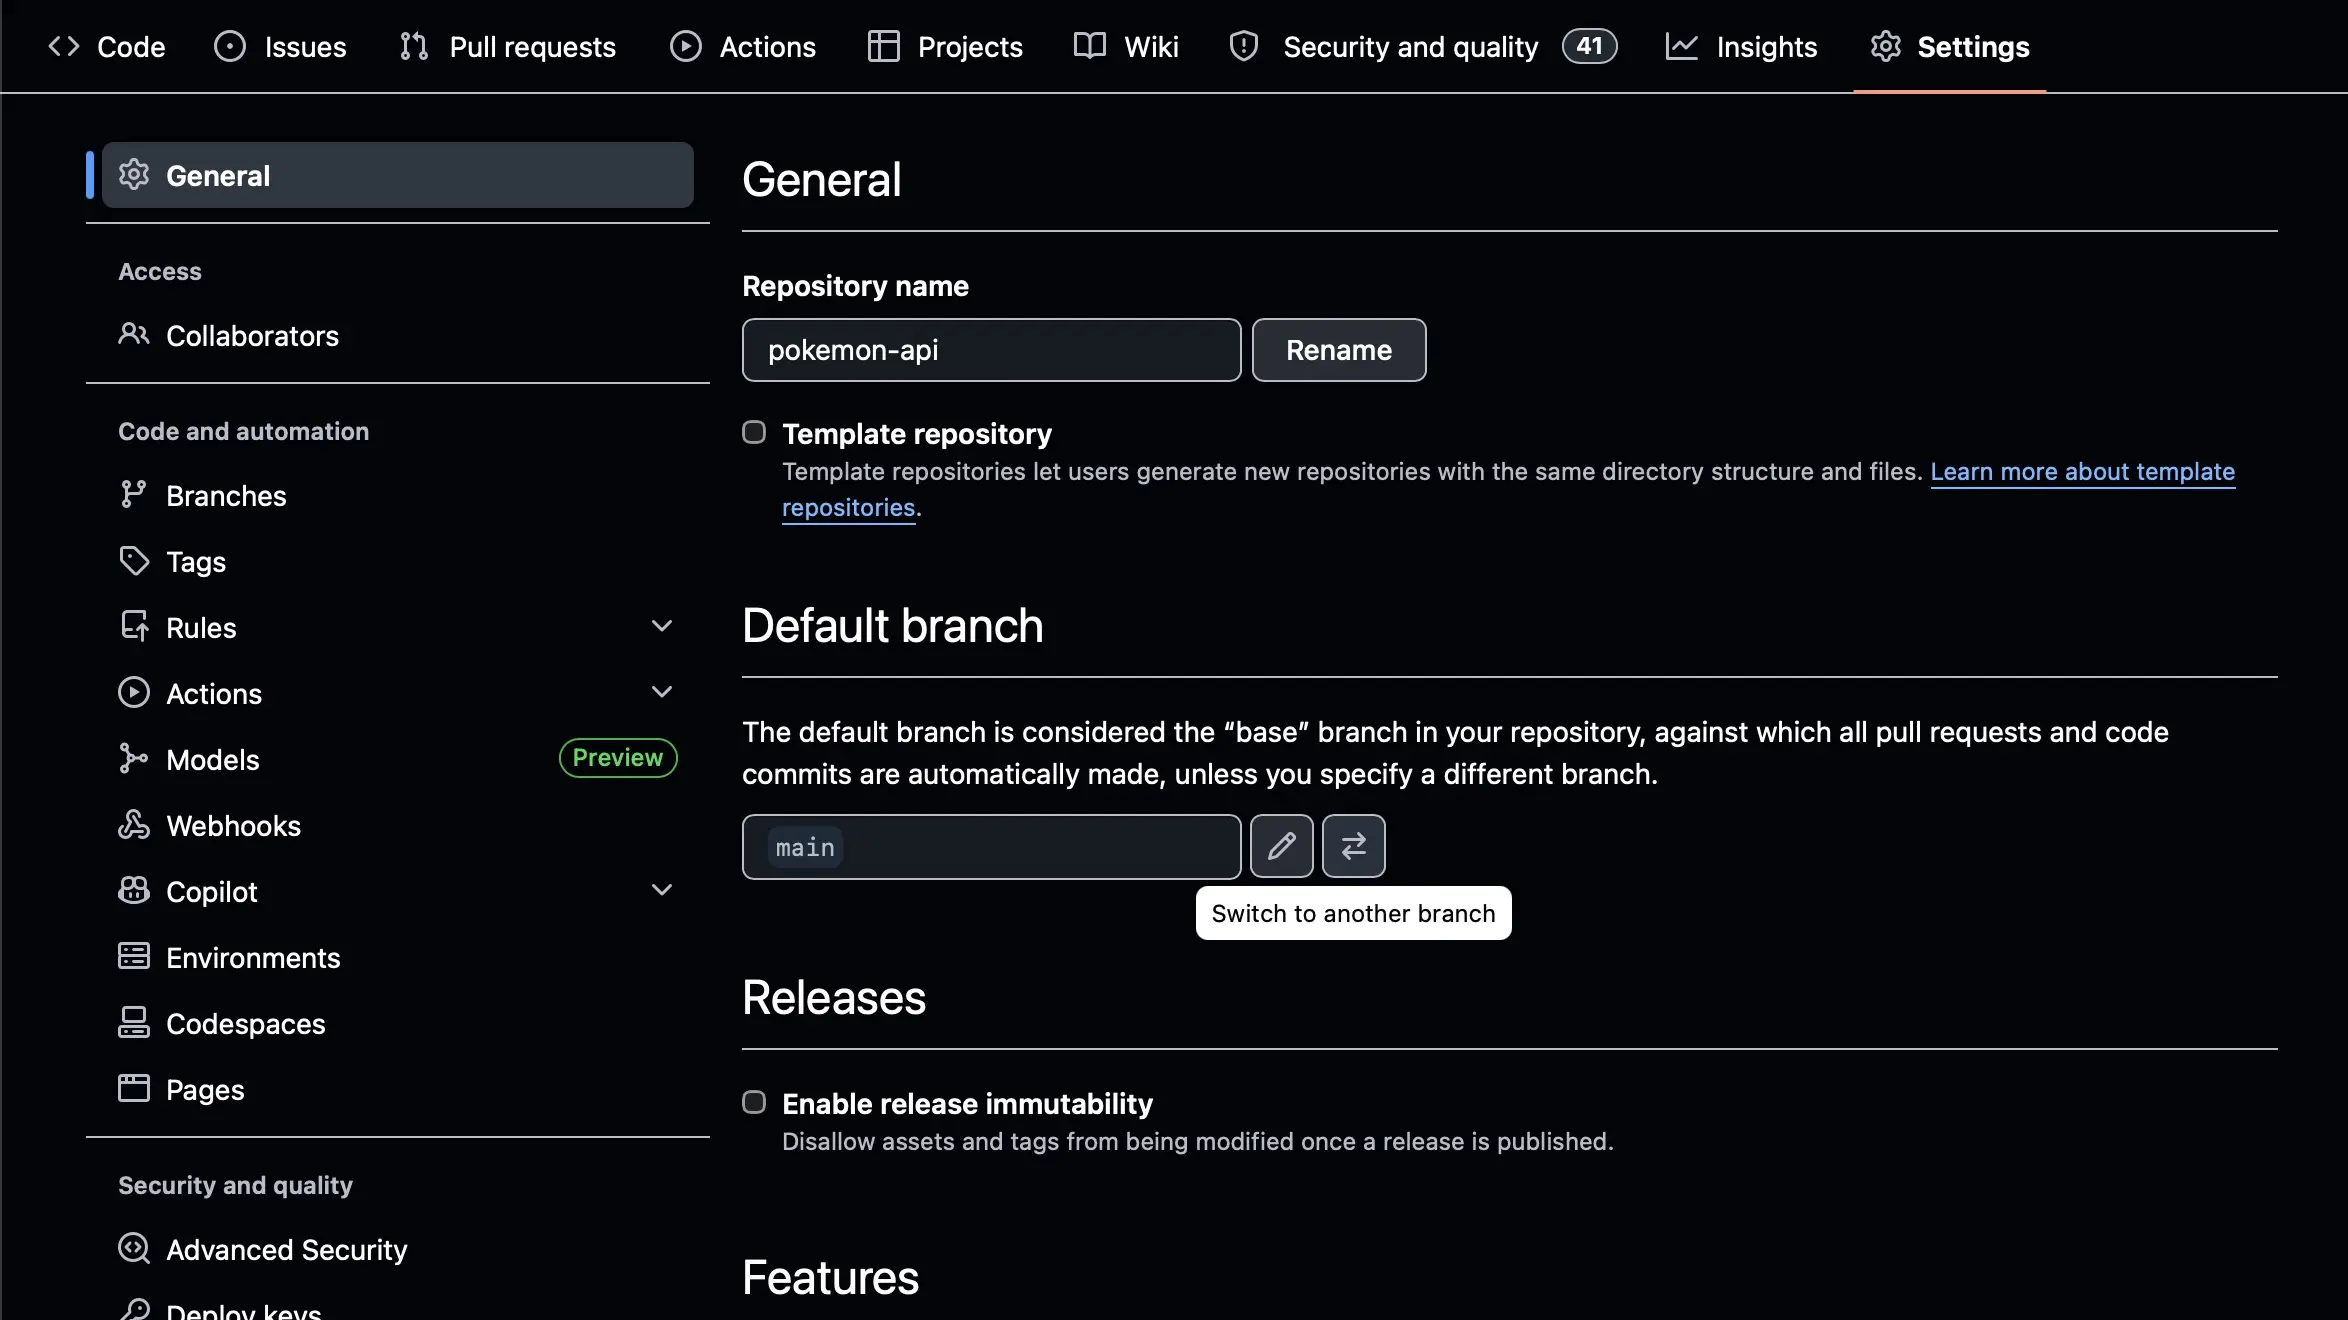The width and height of the screenshot is (2348, 1320).
Task: Click the Collaborators people icon
Action: pos(134,334)
